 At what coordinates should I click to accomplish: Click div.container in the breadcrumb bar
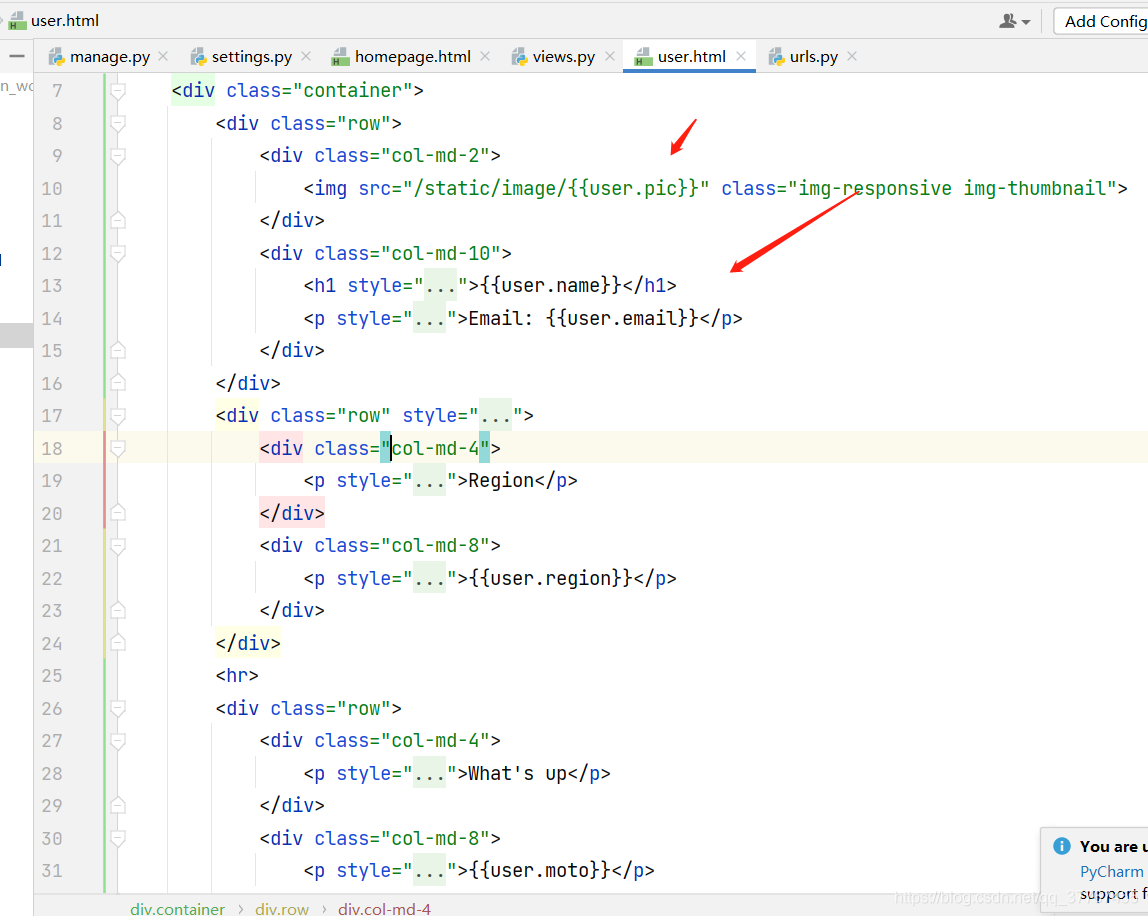pyautogui.click(x=177, y=909)
